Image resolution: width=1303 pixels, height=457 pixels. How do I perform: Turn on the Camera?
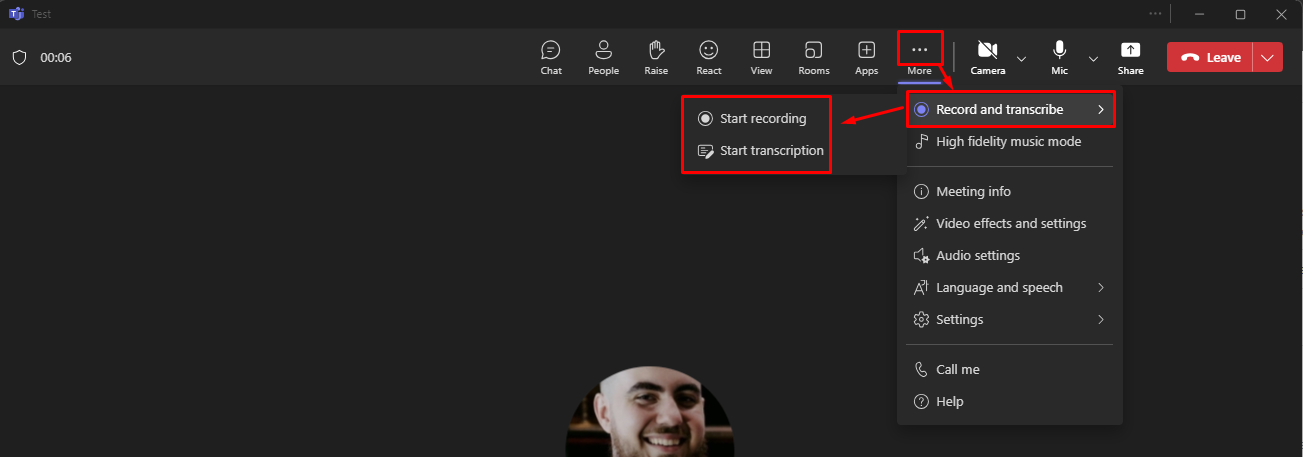tap(988, 57)
